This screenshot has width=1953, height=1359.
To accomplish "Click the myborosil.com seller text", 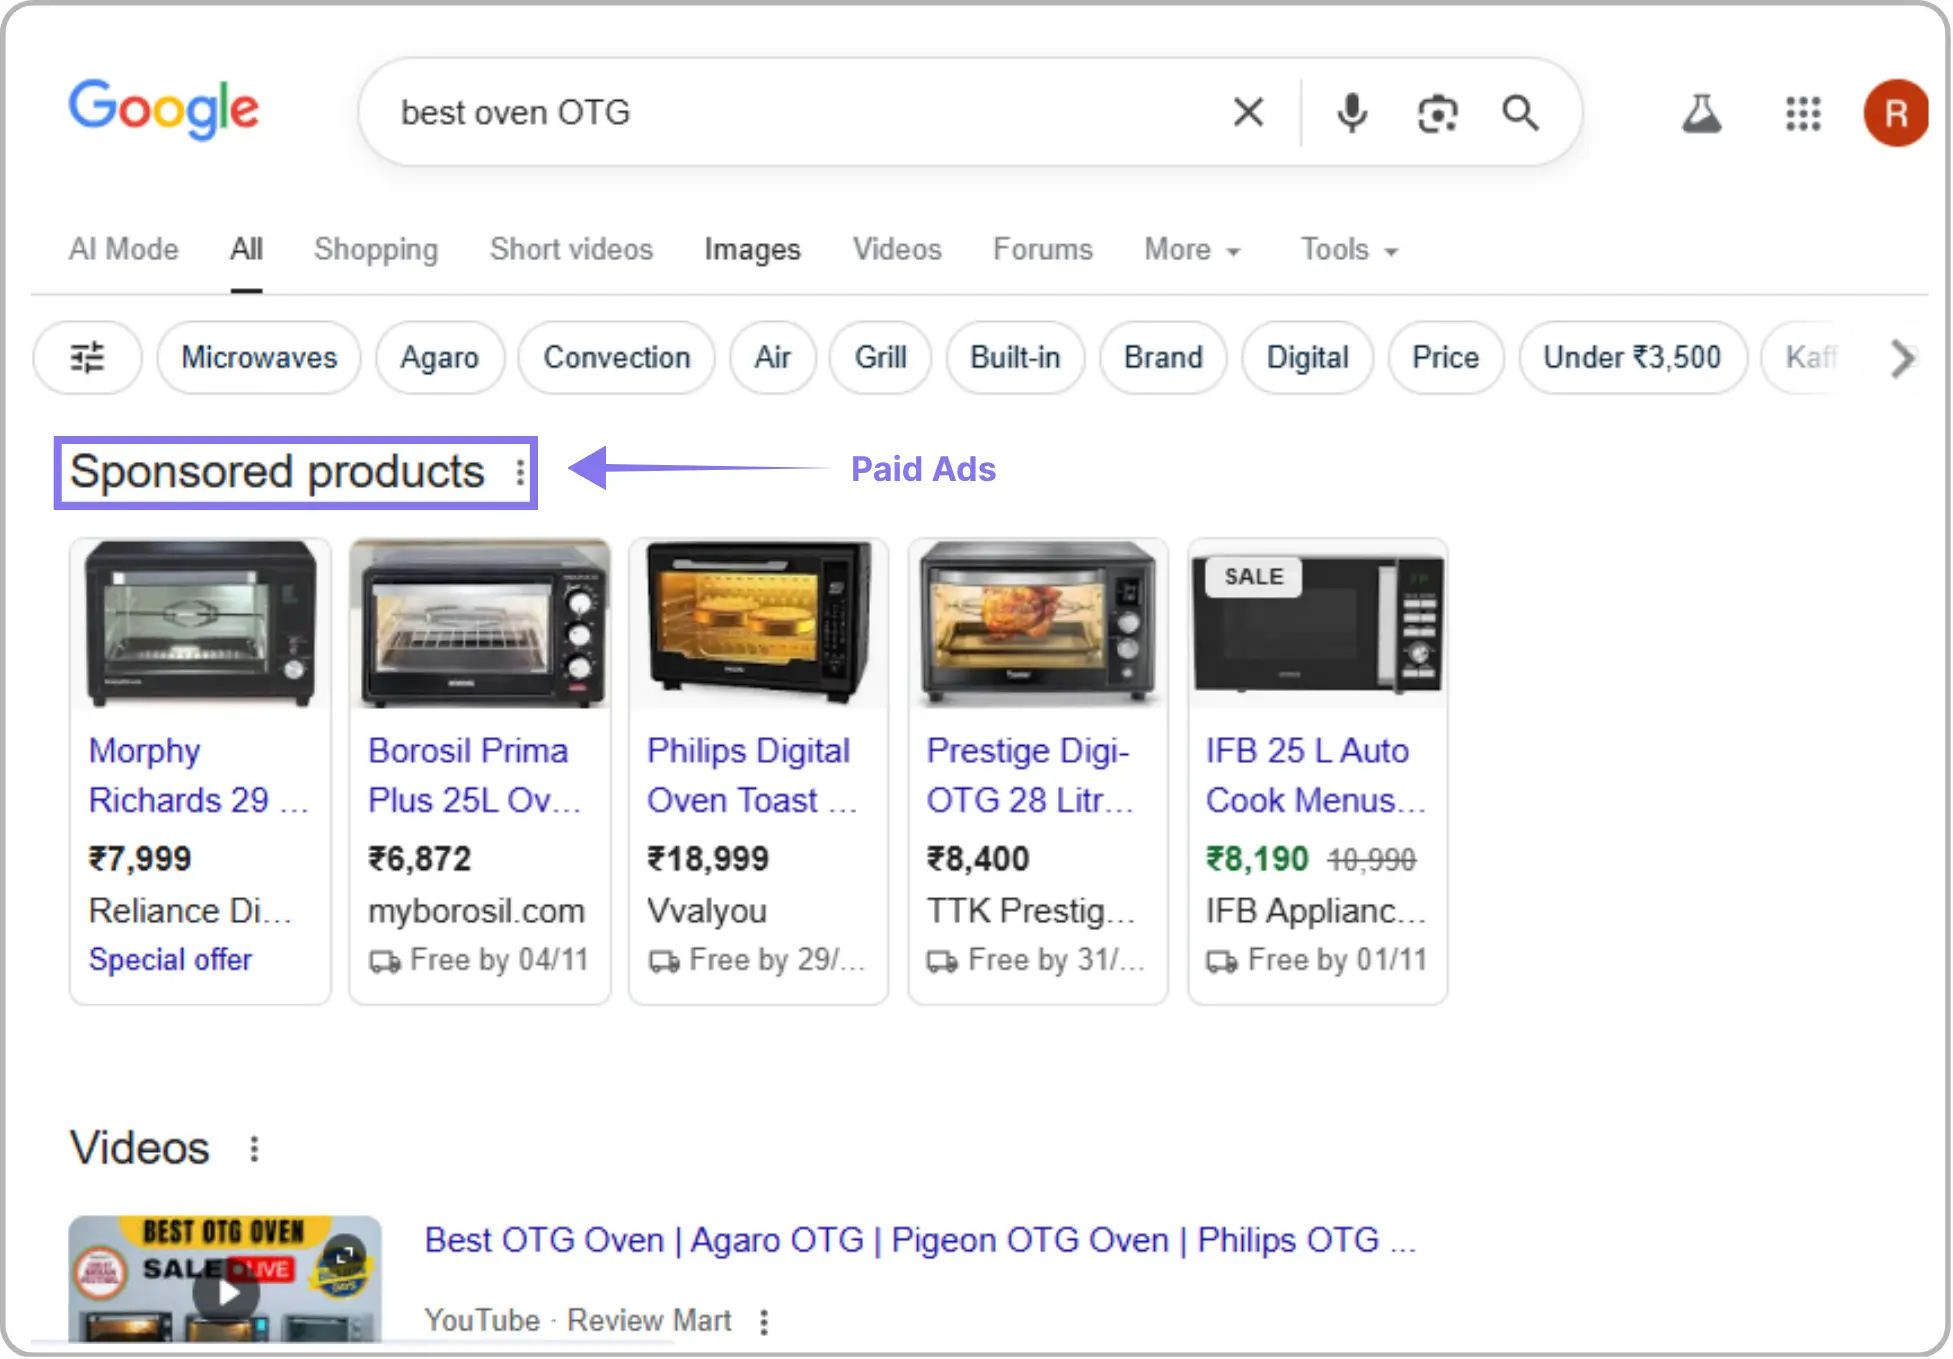I will point(476,911).
